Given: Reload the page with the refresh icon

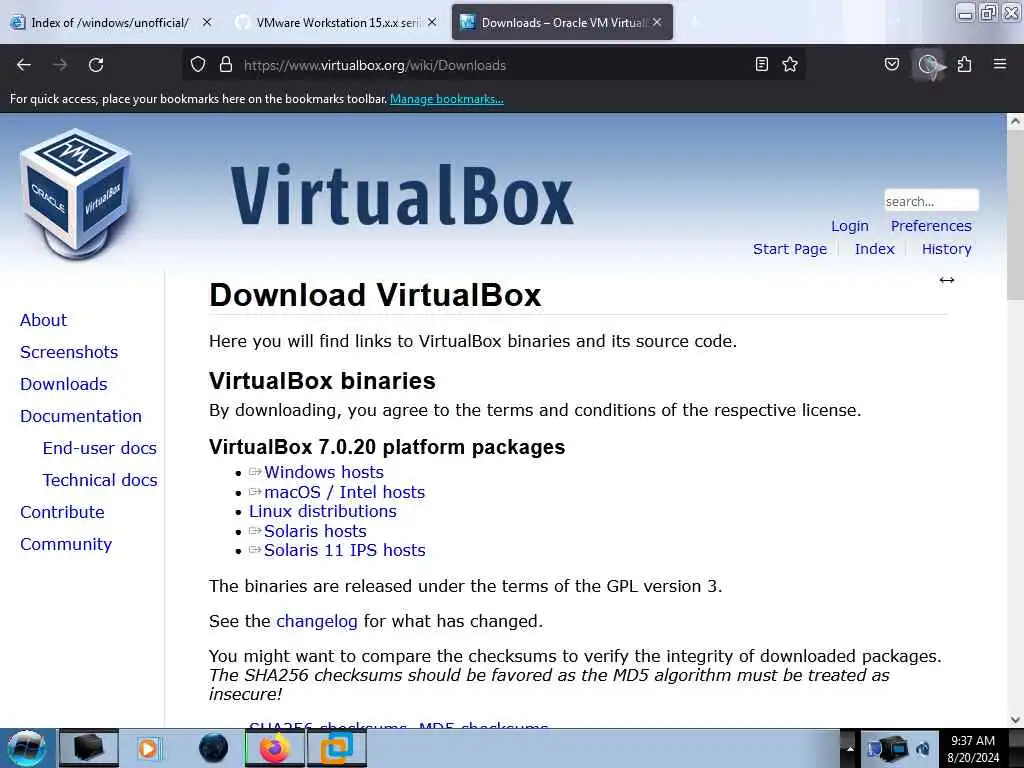Looking at the screenshot, I should pyautogui.click(x=96, y=65).
